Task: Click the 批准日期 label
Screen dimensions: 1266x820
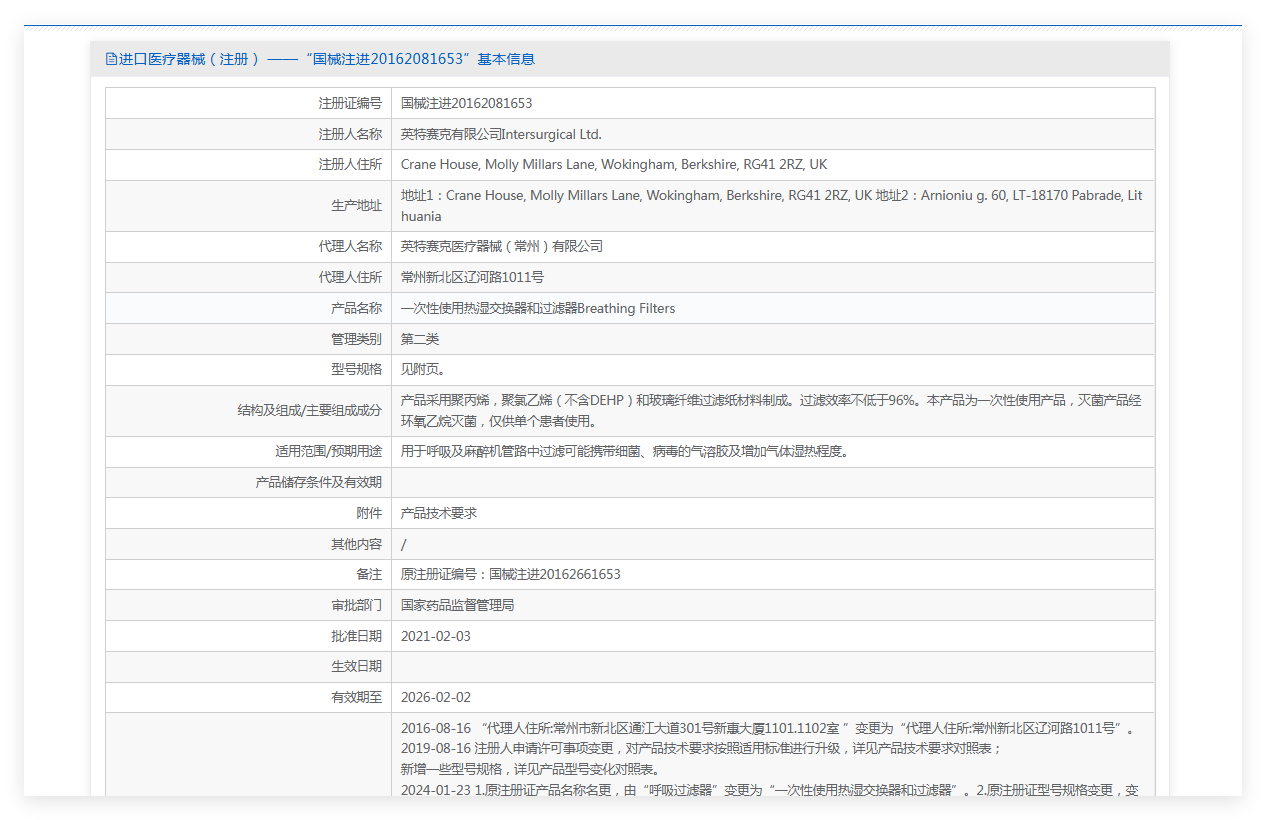Action: tap(356, 637)
